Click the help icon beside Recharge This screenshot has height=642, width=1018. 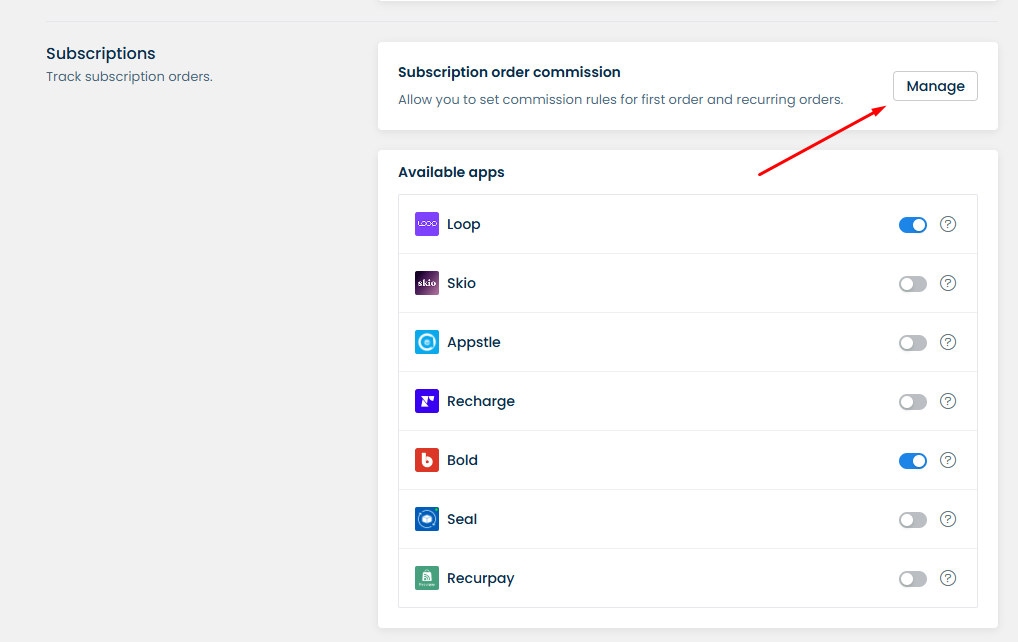point(949,401)
